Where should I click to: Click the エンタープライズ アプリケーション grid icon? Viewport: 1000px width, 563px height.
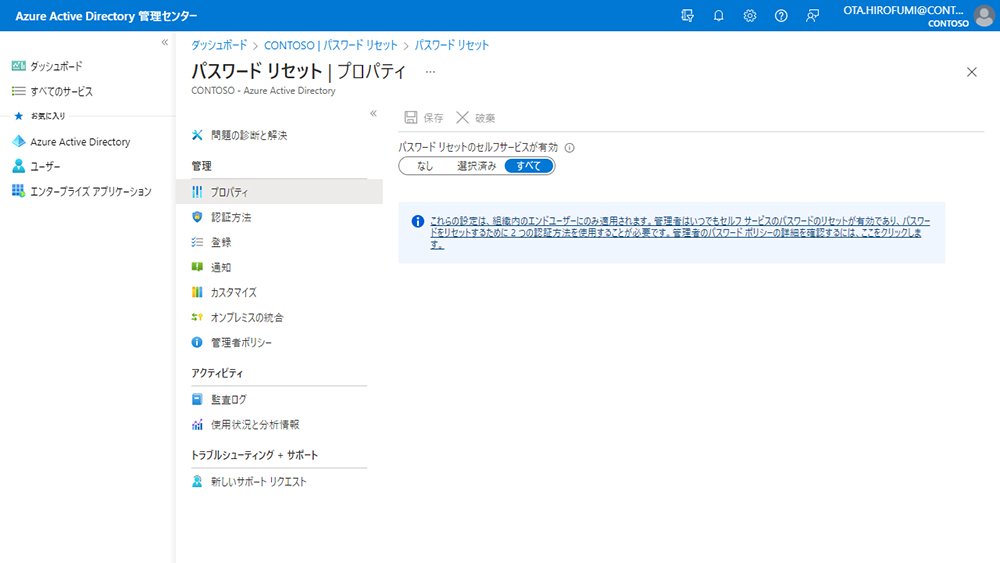click(x=18, y=191)
